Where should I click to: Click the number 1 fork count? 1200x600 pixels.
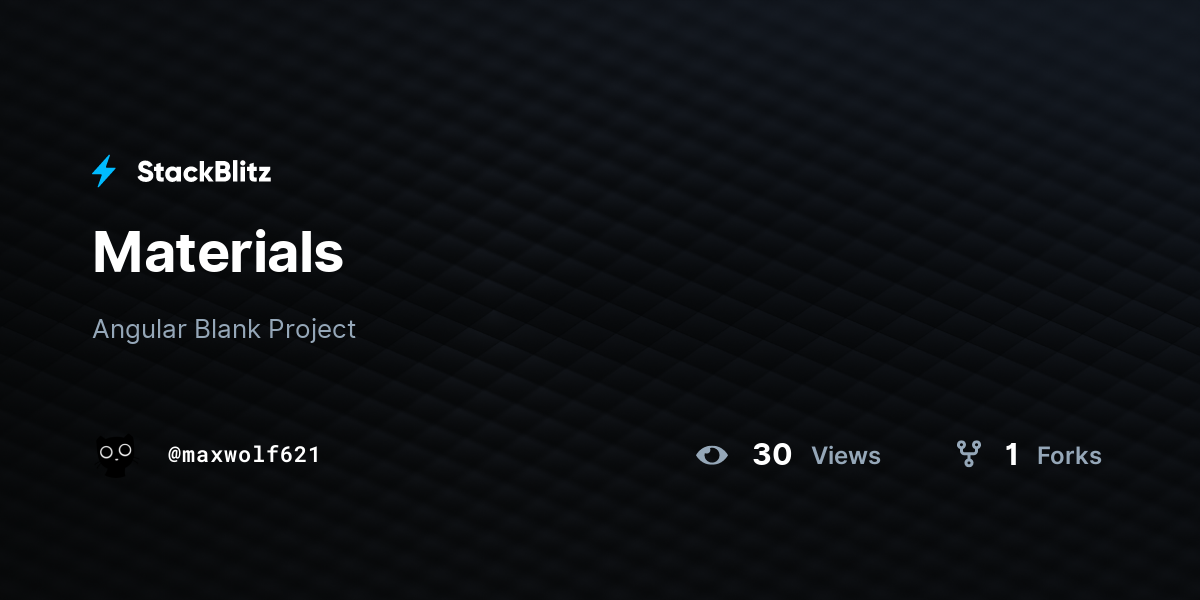(1012, 455)
